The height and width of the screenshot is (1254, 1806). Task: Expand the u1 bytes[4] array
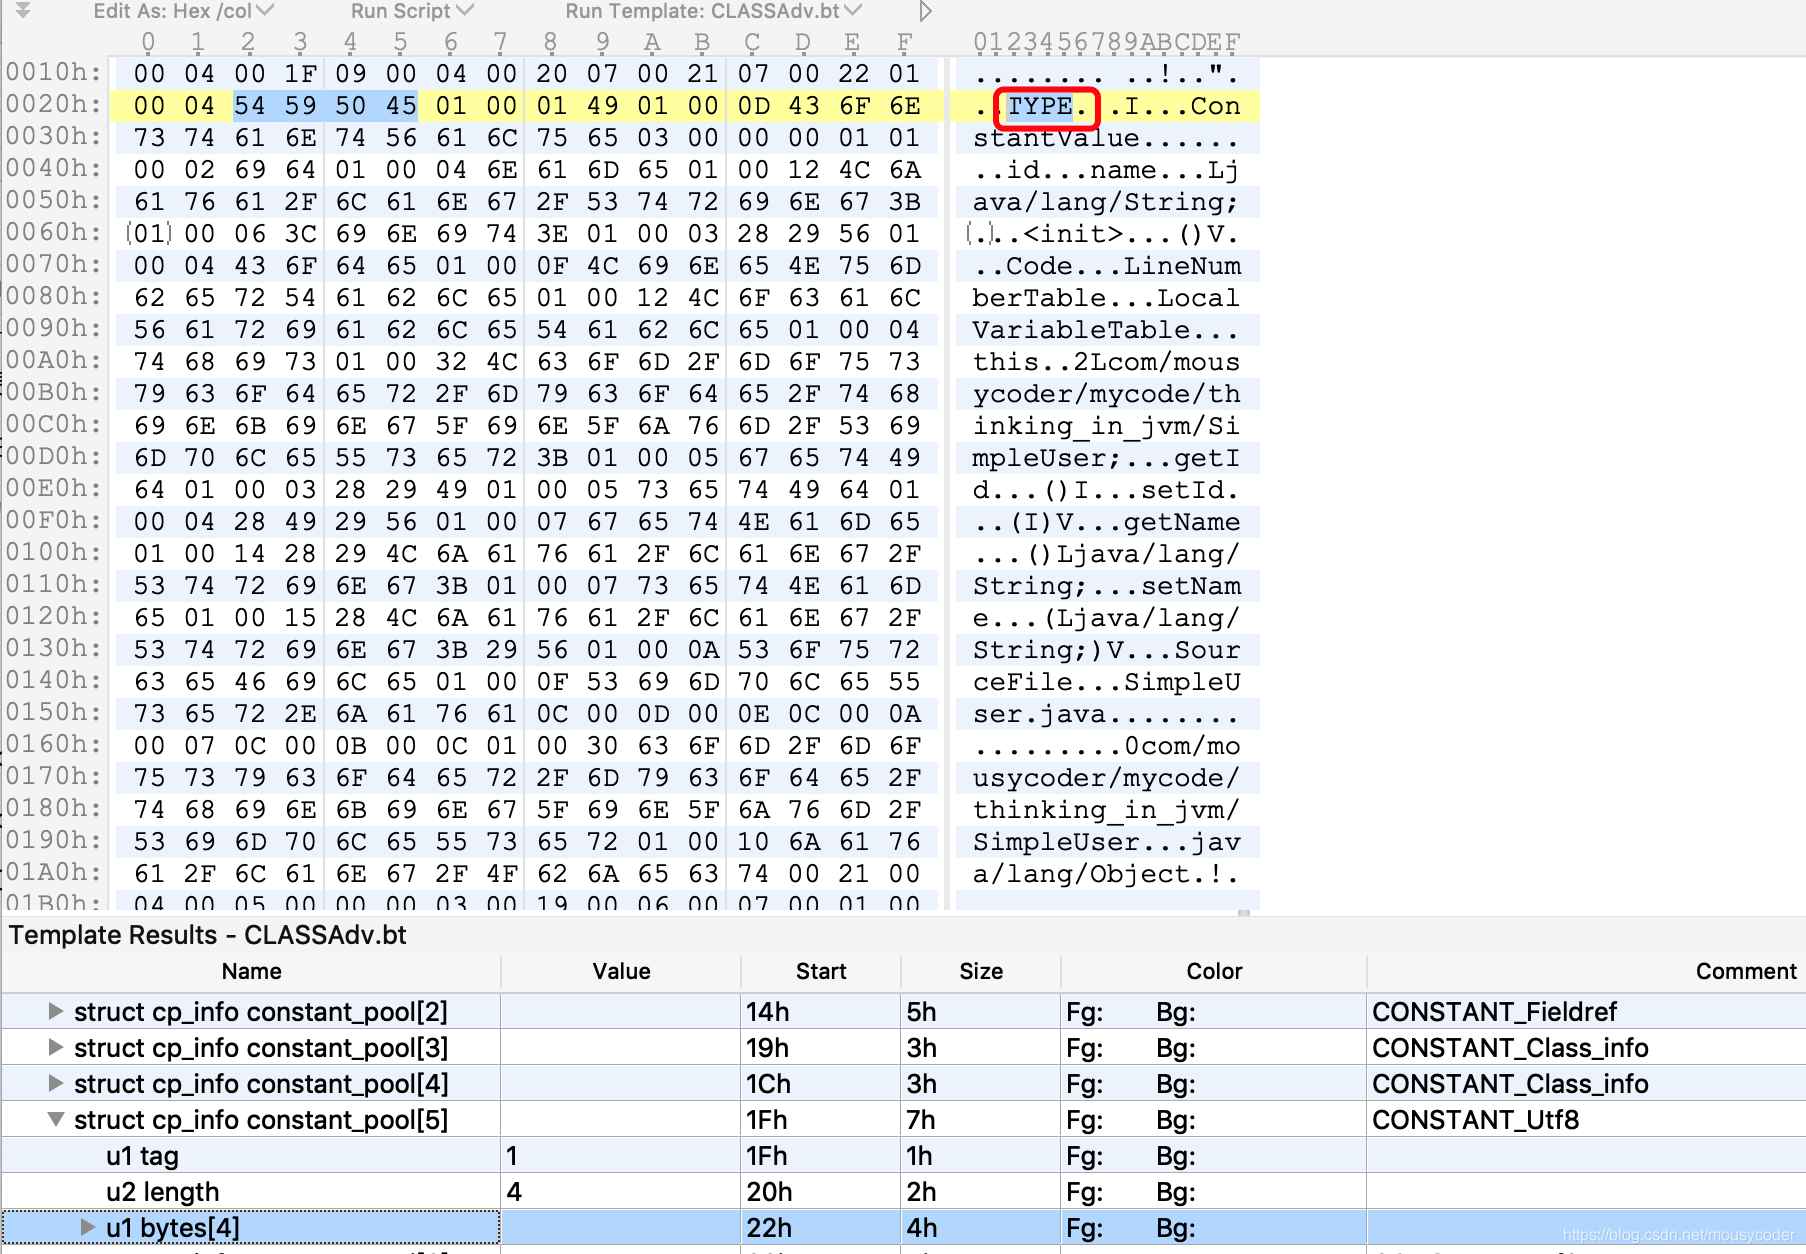[x=88, y=1227]
